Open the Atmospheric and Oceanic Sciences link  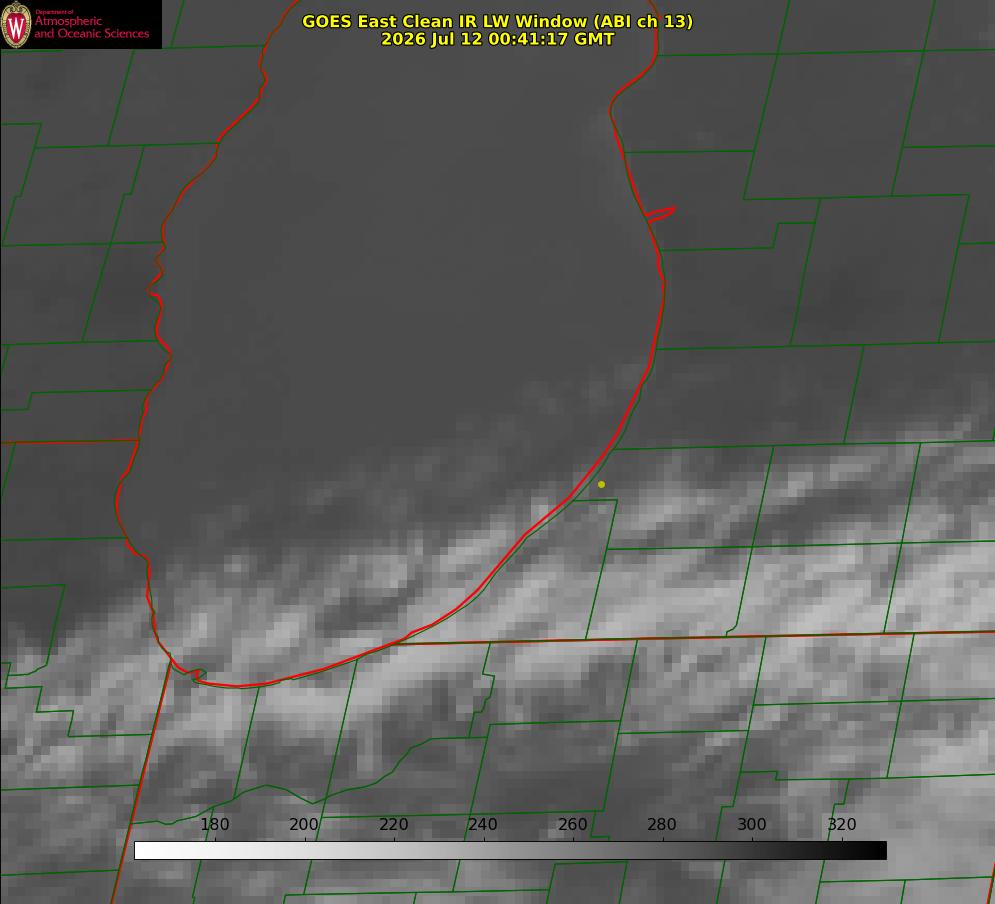pos(91,27)
